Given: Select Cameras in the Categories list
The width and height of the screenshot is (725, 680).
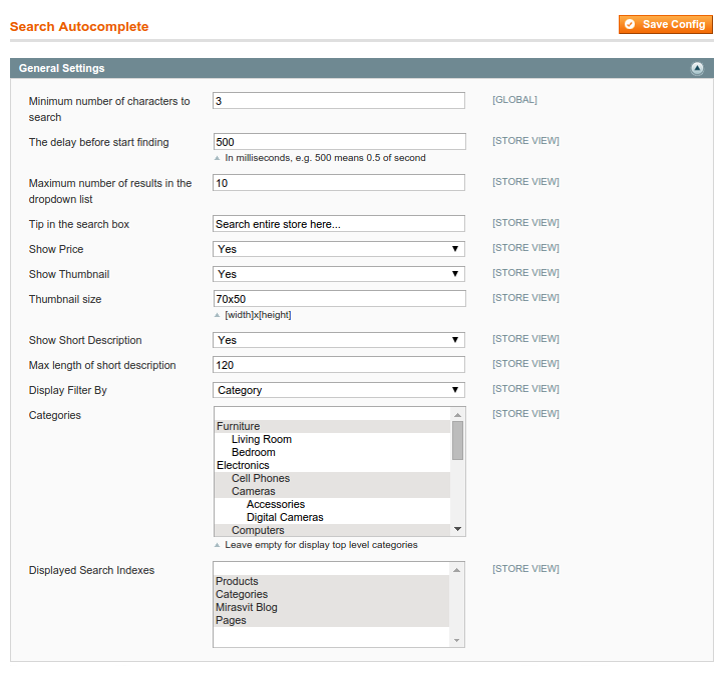Looking at the screenshot, I should pos(332,491).
